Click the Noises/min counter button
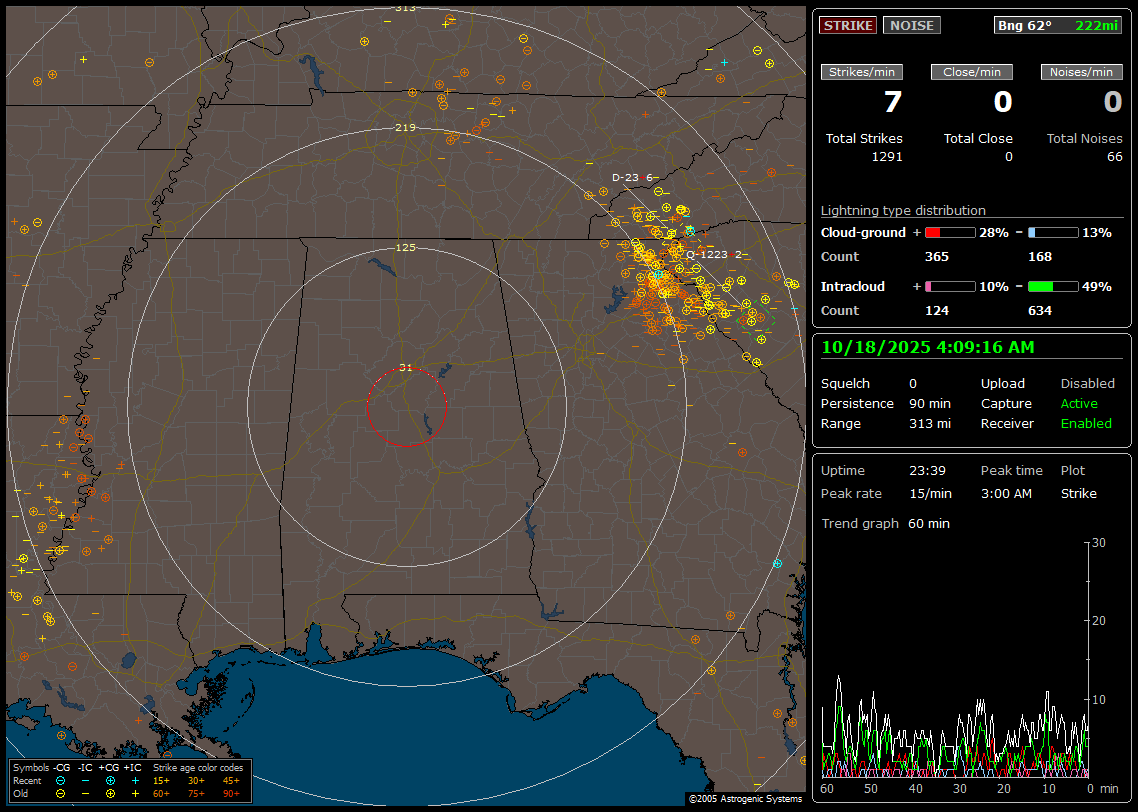The width and height of the screenshot is (1138, 812). pos(1081,72)
